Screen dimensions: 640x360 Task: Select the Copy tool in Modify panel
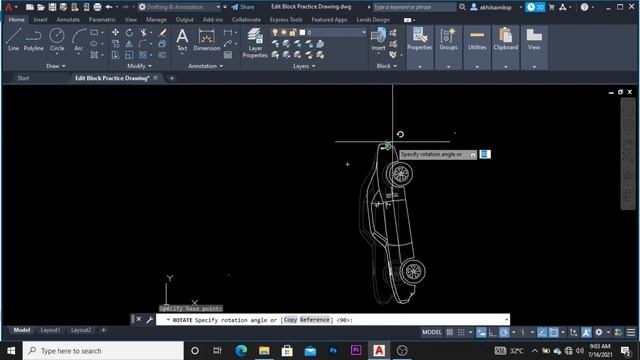tap(116, 44)
